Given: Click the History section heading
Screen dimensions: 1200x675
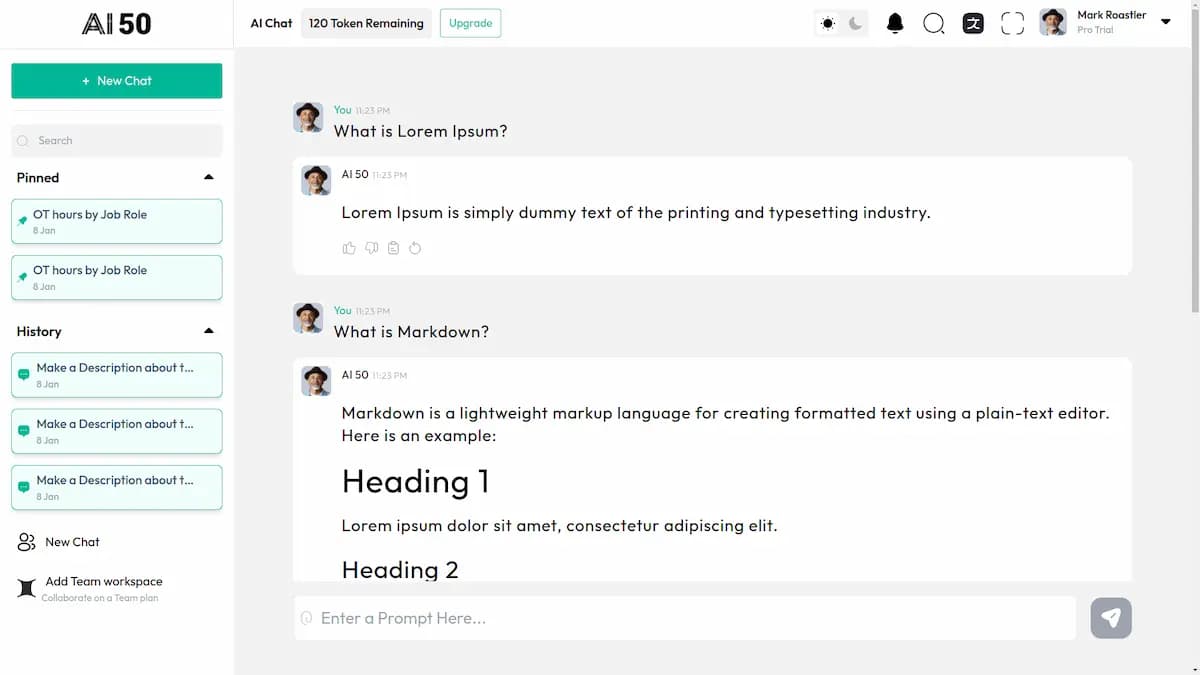Looking at the screenshot, I should click(x=39, y=332).
